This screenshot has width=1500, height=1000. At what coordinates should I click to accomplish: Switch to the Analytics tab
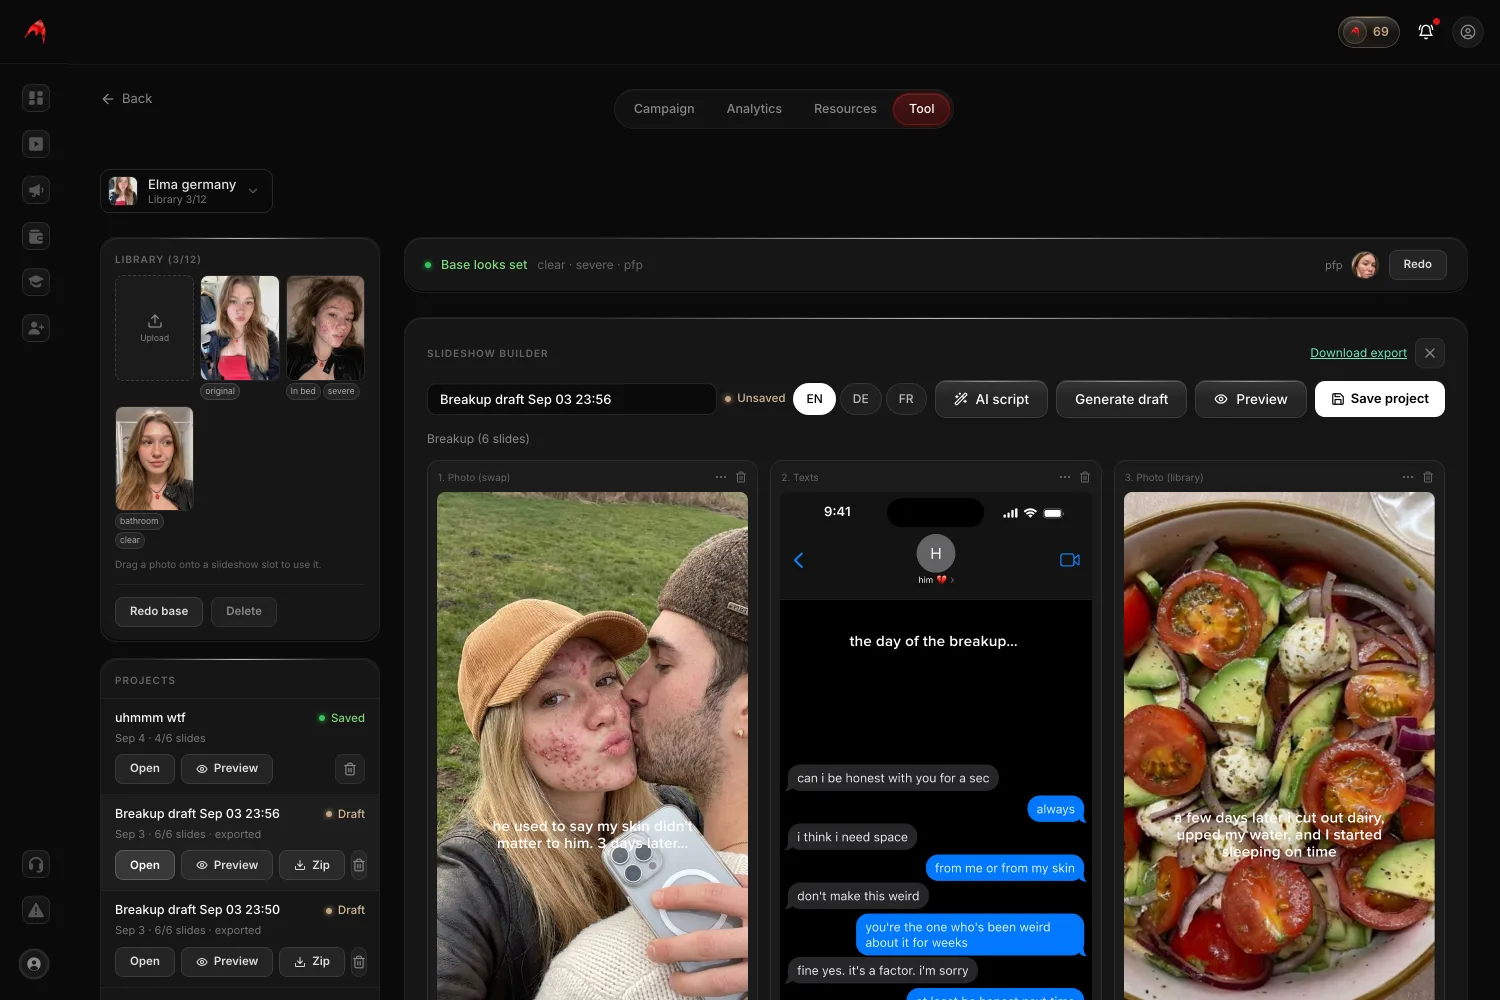pyautogui.click(x=754, y=109)
